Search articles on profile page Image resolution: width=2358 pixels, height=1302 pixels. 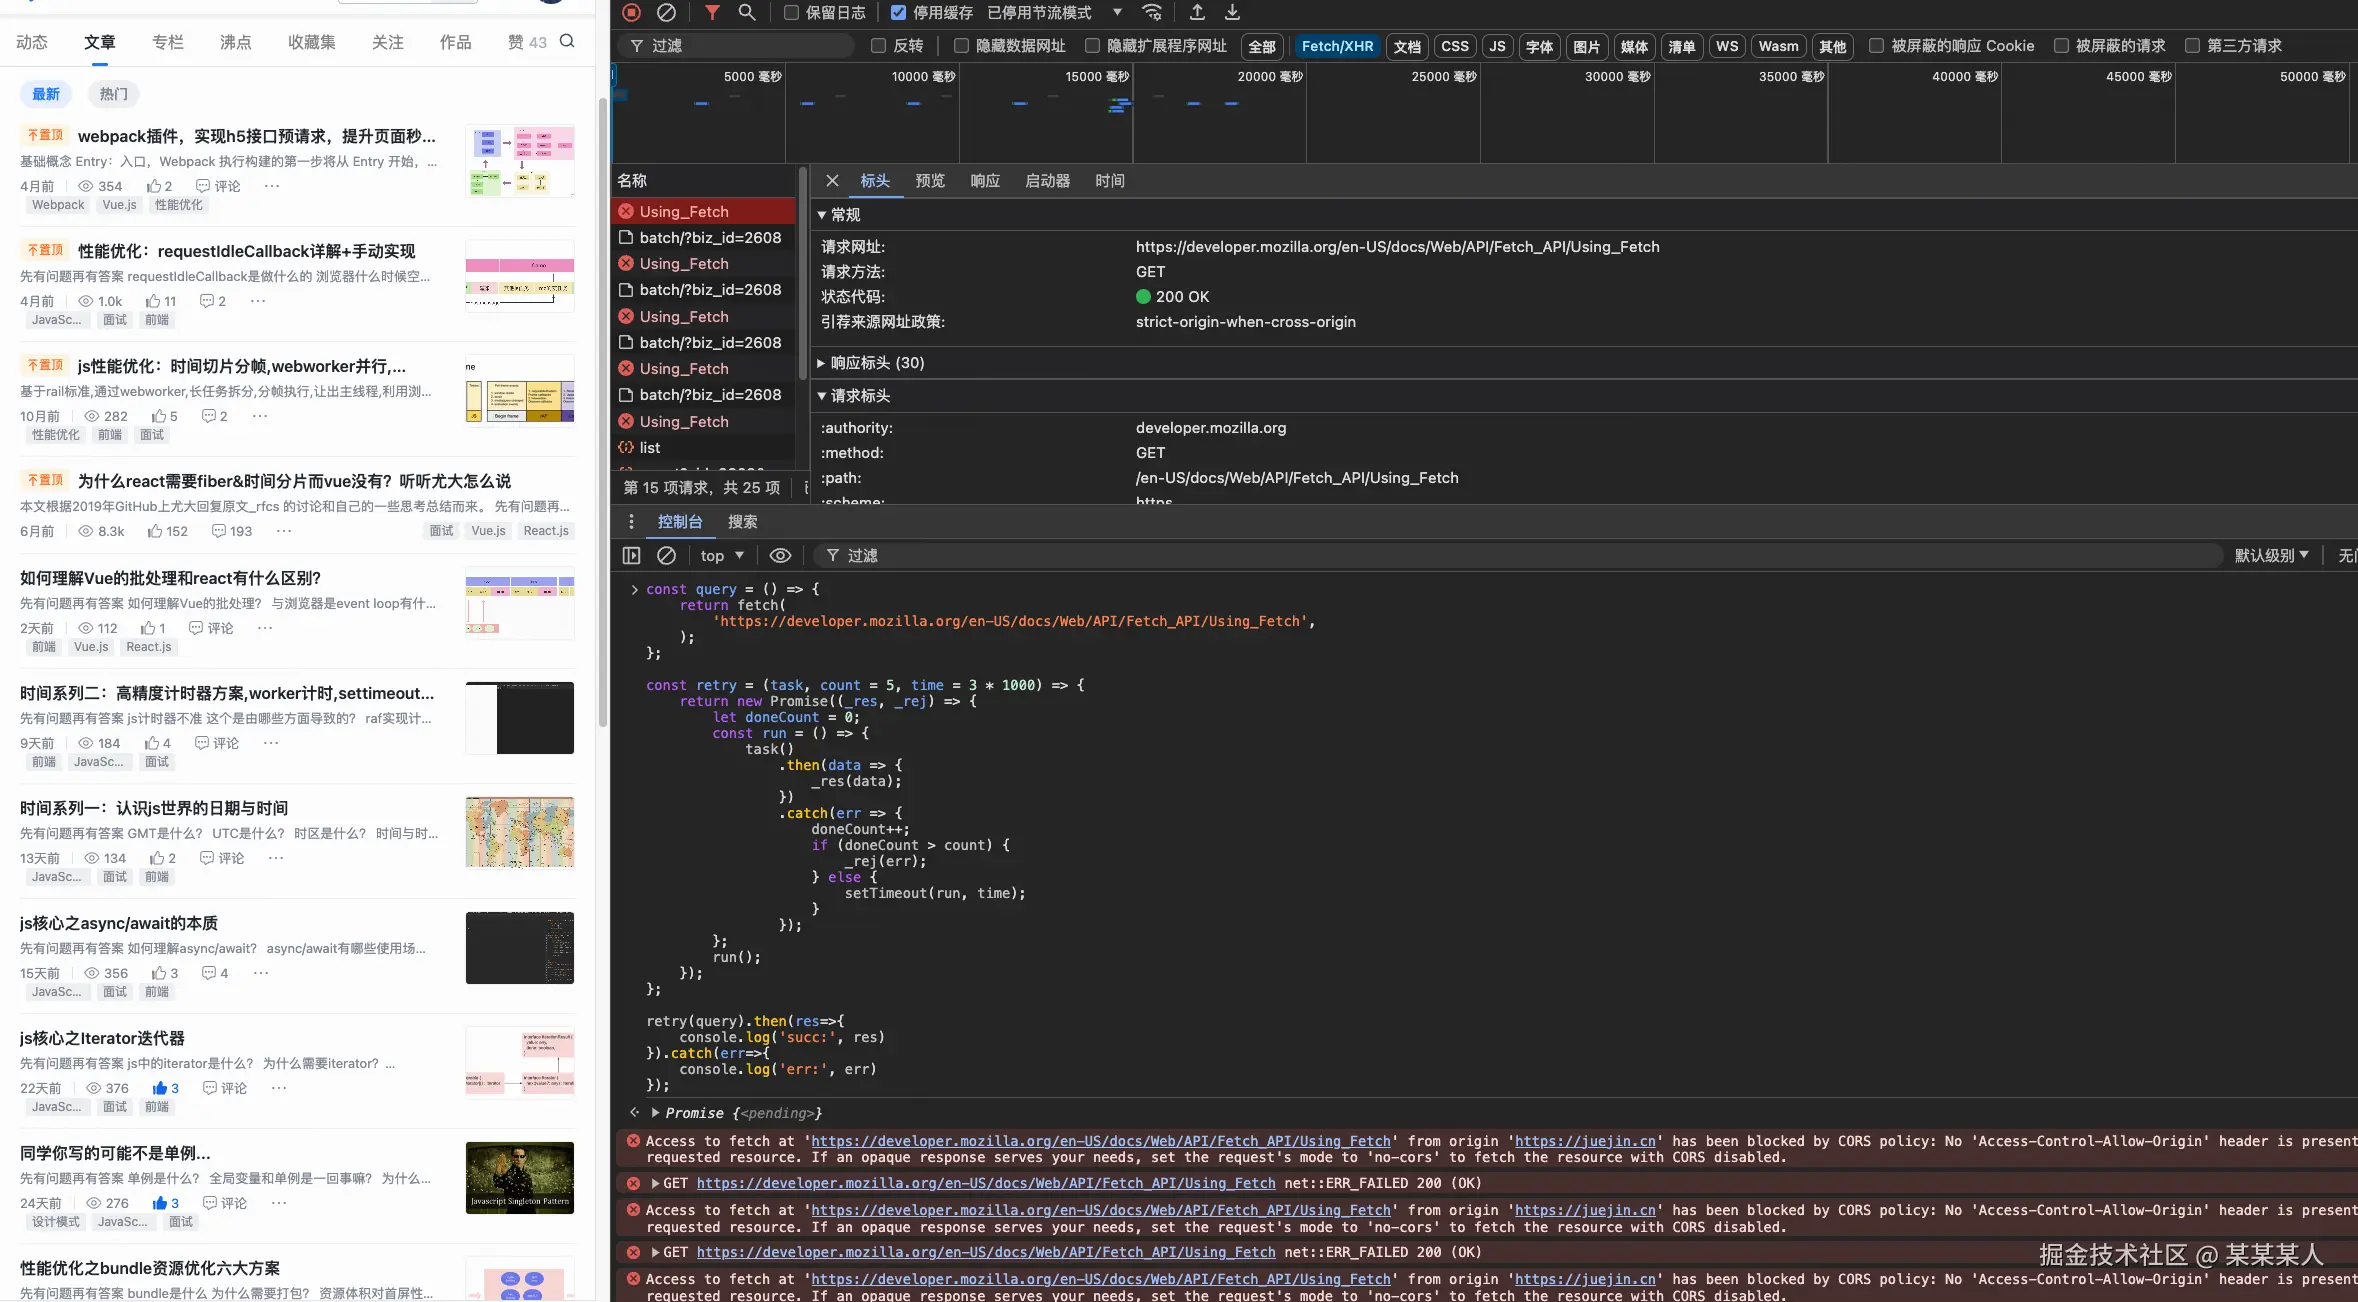pos(567,42)
